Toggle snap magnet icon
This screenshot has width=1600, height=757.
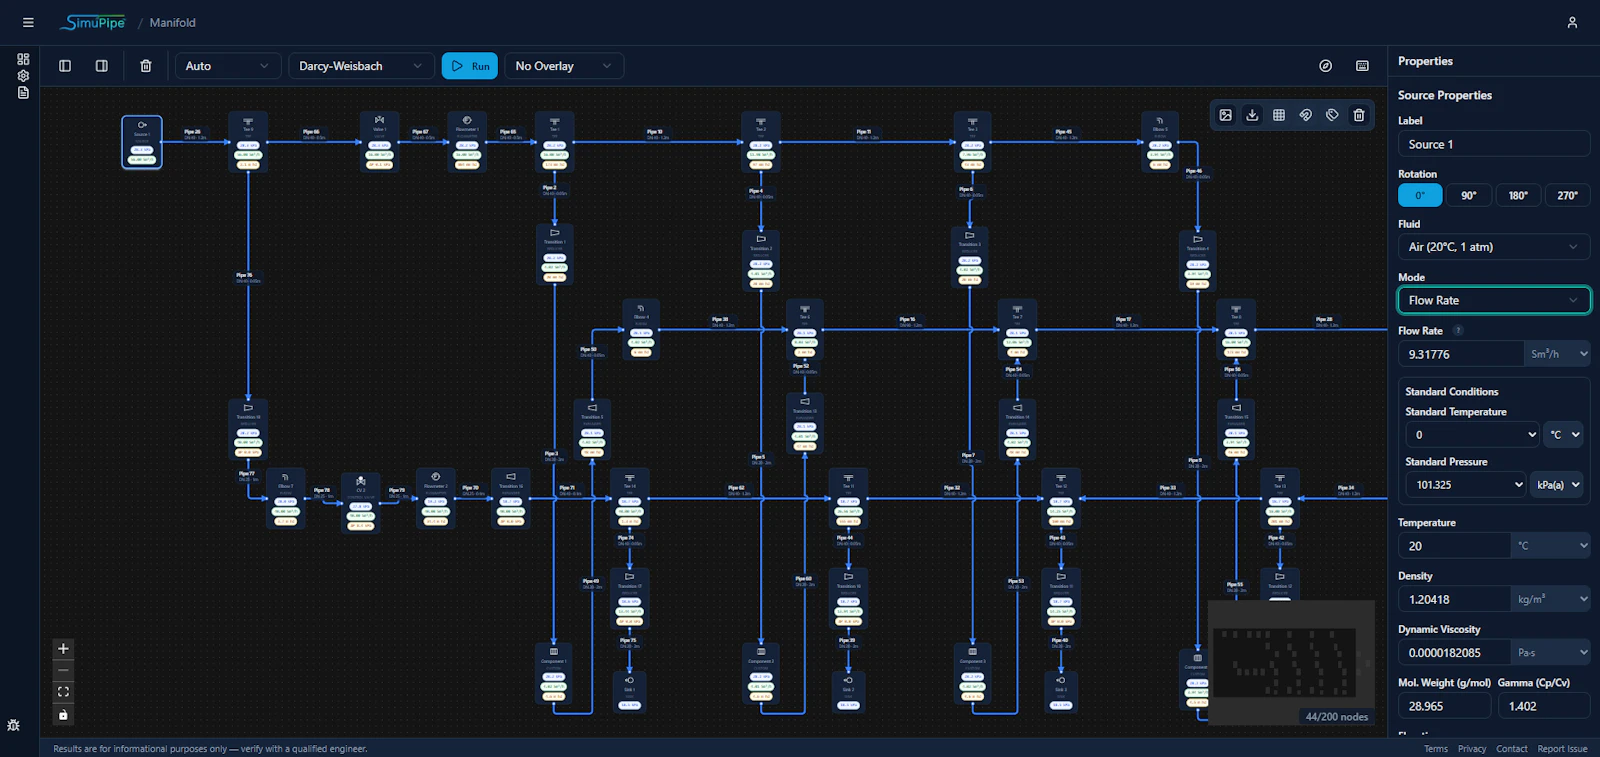[x=1305, y=115]
